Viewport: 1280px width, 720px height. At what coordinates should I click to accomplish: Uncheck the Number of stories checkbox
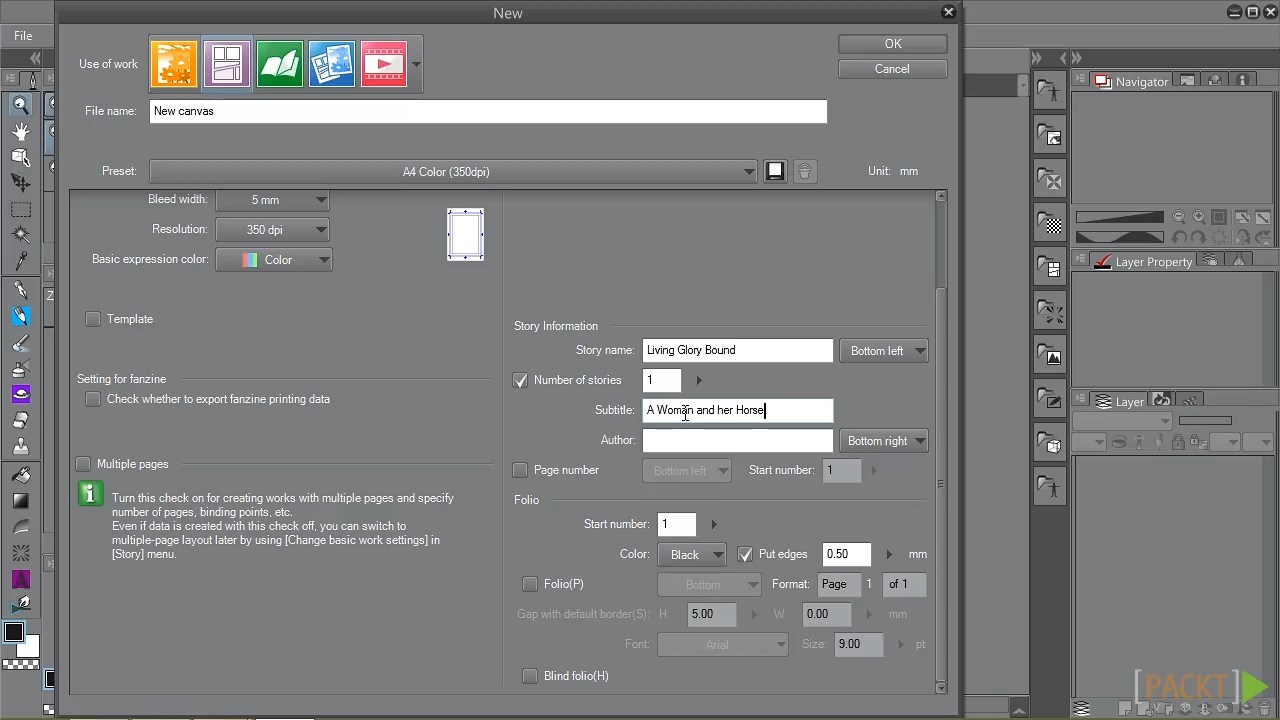[520, 380]
